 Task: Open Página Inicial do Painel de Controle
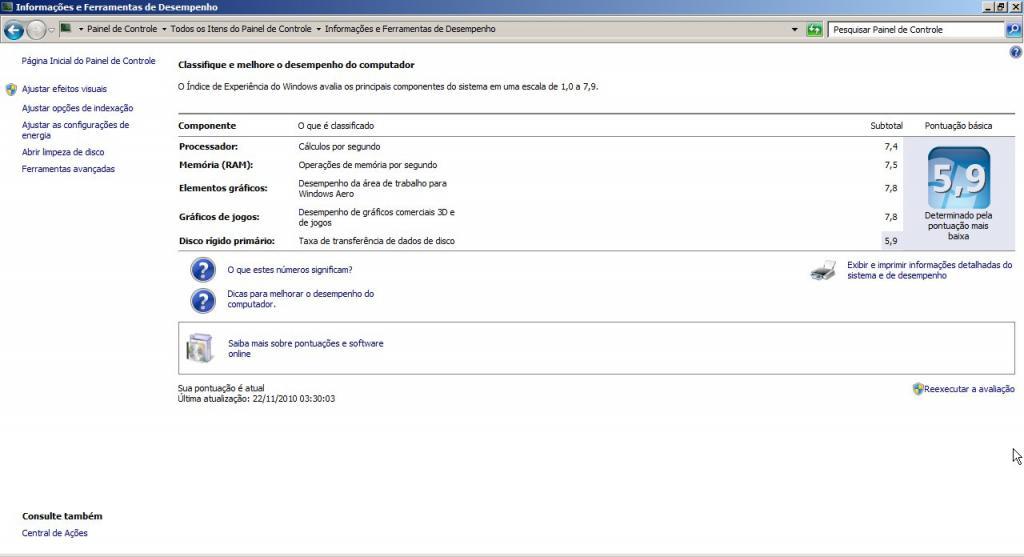click(x=88, y=61)
